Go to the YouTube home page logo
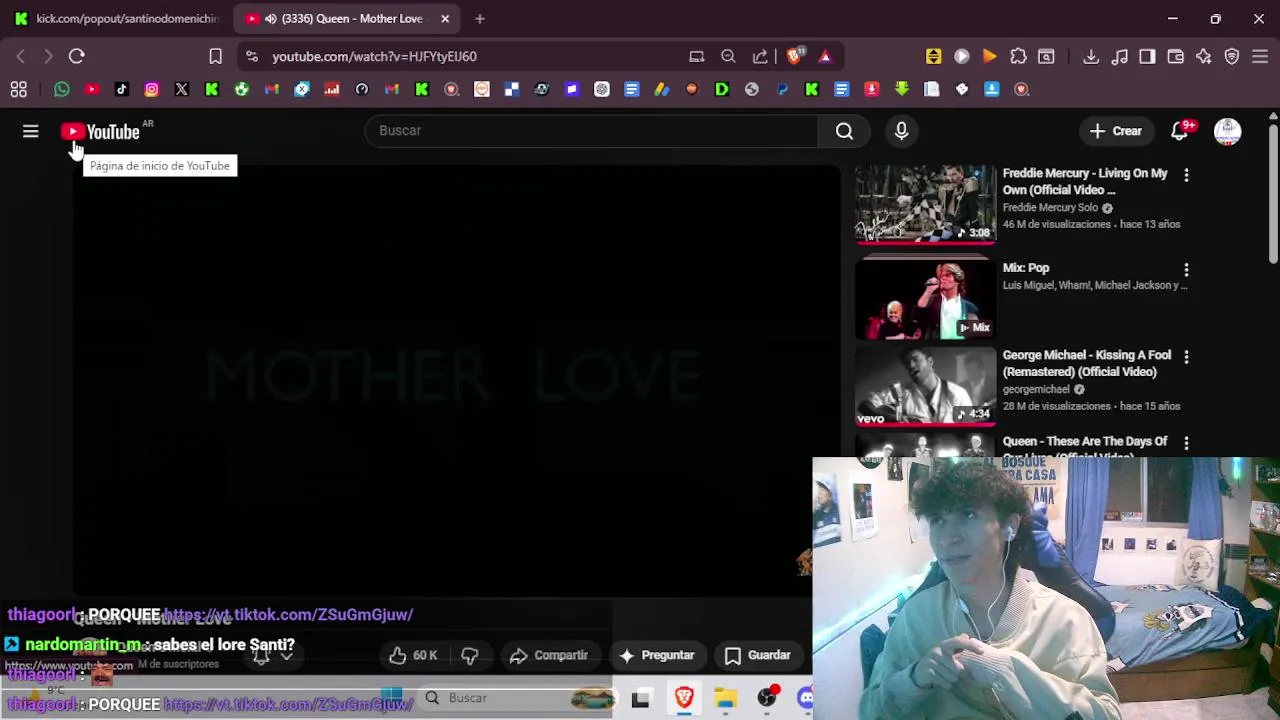The image size is (1280, 720). [100, 132]
